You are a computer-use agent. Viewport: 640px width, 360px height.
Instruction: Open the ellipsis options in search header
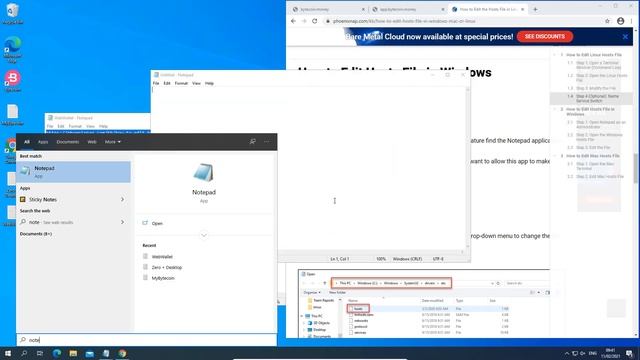[x=267, y=142]
